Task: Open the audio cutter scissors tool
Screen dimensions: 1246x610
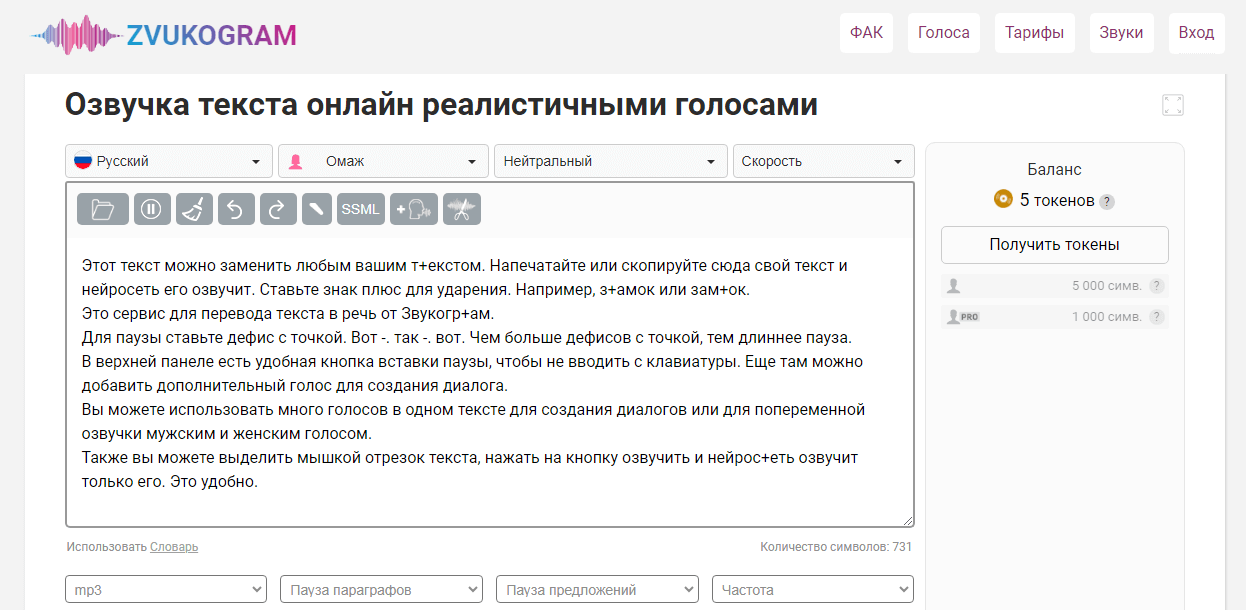Action: point(462,209)
